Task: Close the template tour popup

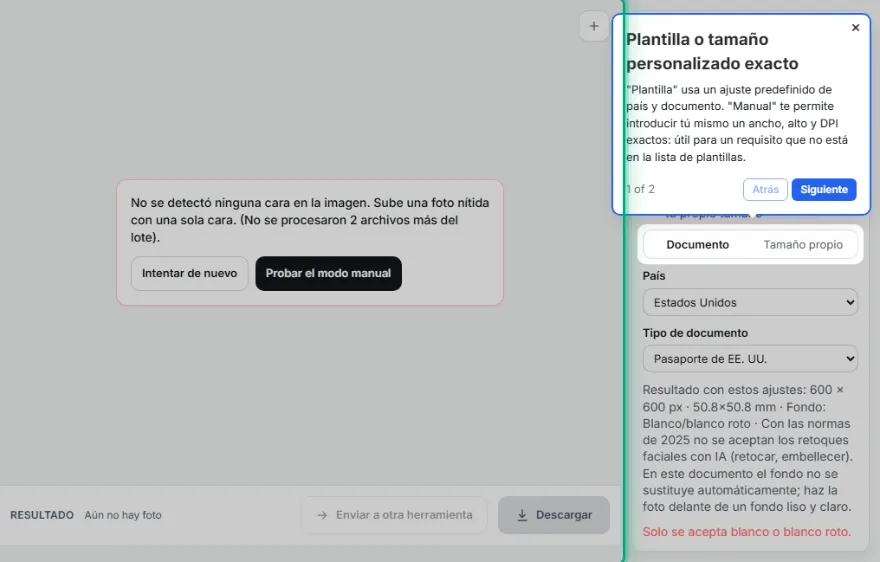Action: coord(855,28)
